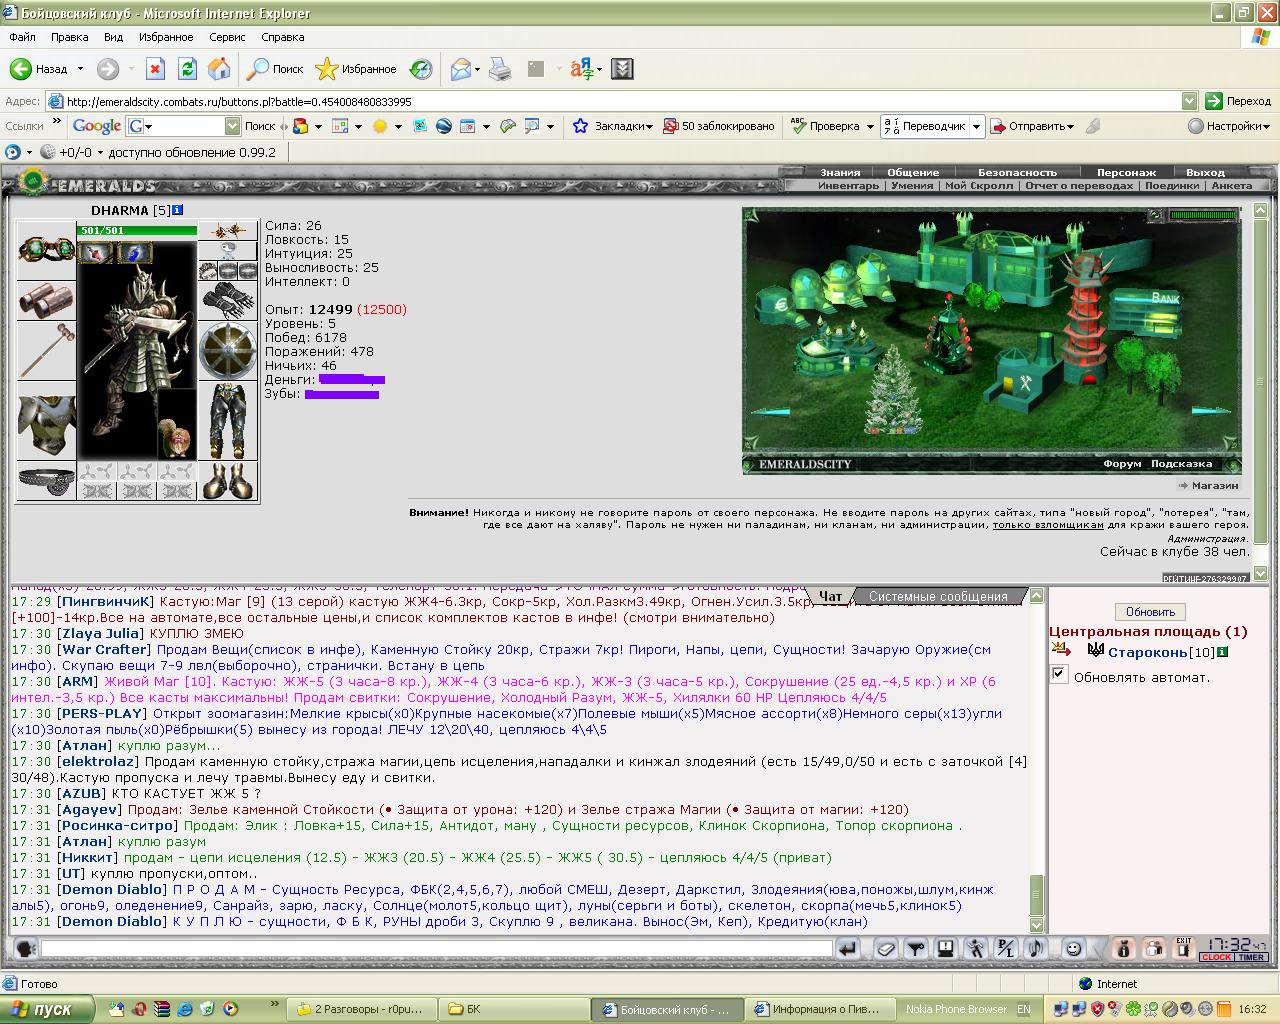The width and height of the screenshot is (1280, 1024).
Task: Click the Обновить button
Action: [x=1150, y=611]
